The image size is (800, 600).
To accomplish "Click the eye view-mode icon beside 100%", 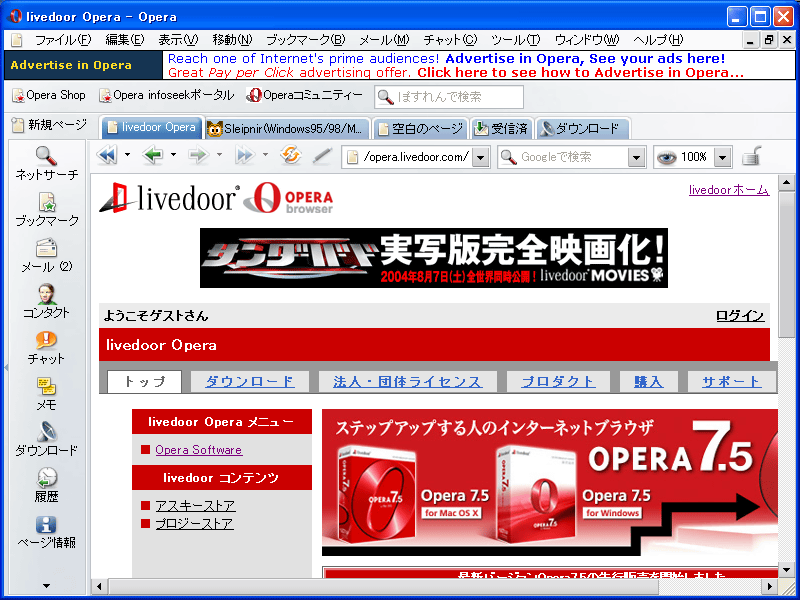I will pyautogui.click(x=666, y=157).
